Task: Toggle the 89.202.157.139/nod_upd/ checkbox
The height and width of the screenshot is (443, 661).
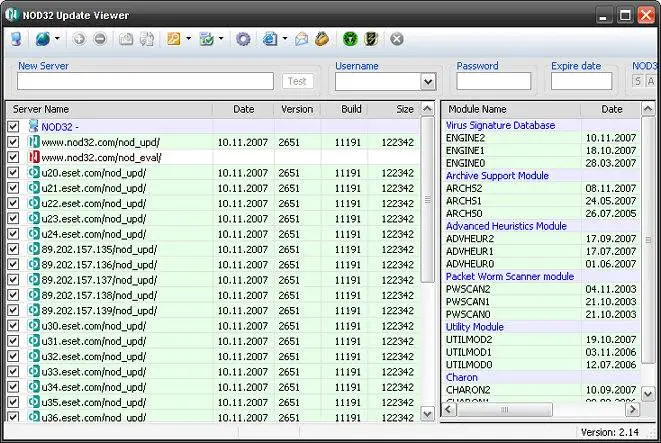Action: click(x=13, y=310)
